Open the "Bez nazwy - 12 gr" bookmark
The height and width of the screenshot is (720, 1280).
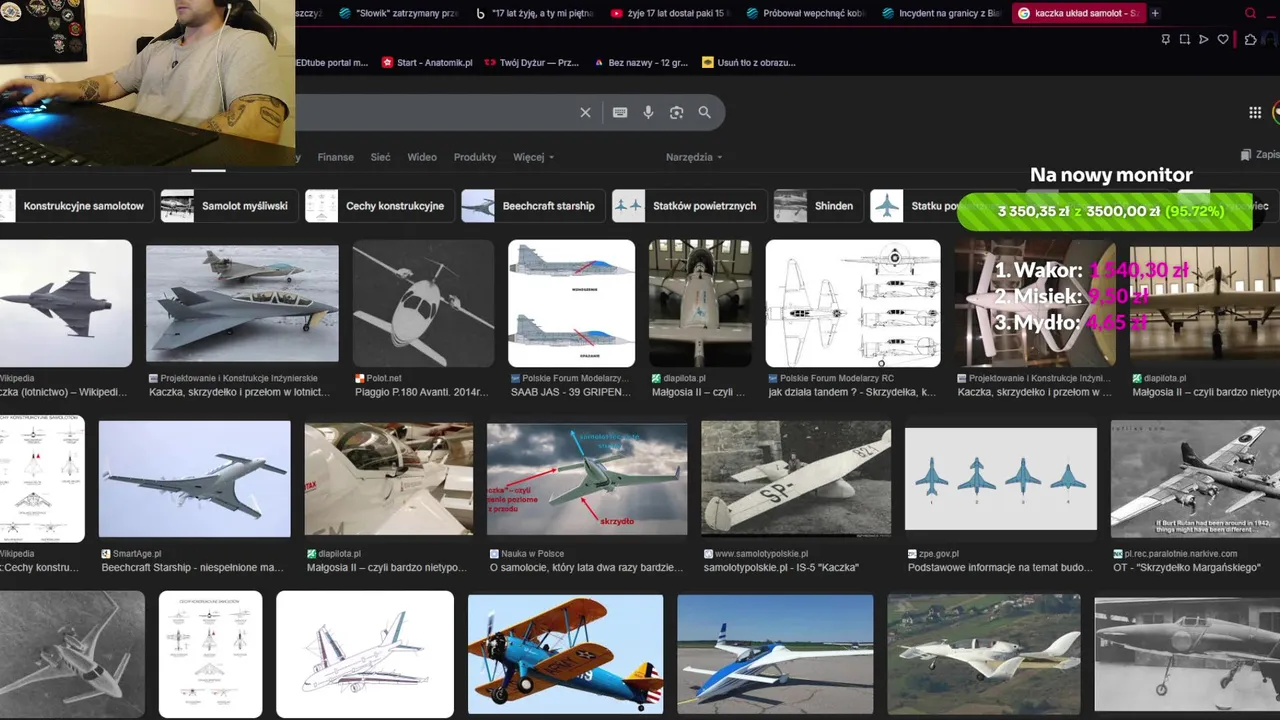click(x=641, y=62)
